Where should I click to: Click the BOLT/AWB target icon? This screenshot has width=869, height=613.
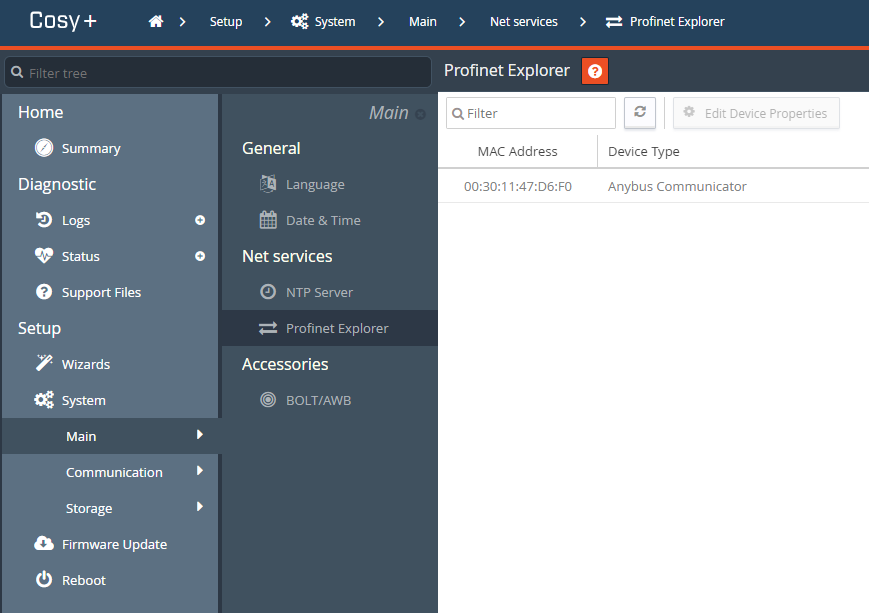(x=268, y=400)
